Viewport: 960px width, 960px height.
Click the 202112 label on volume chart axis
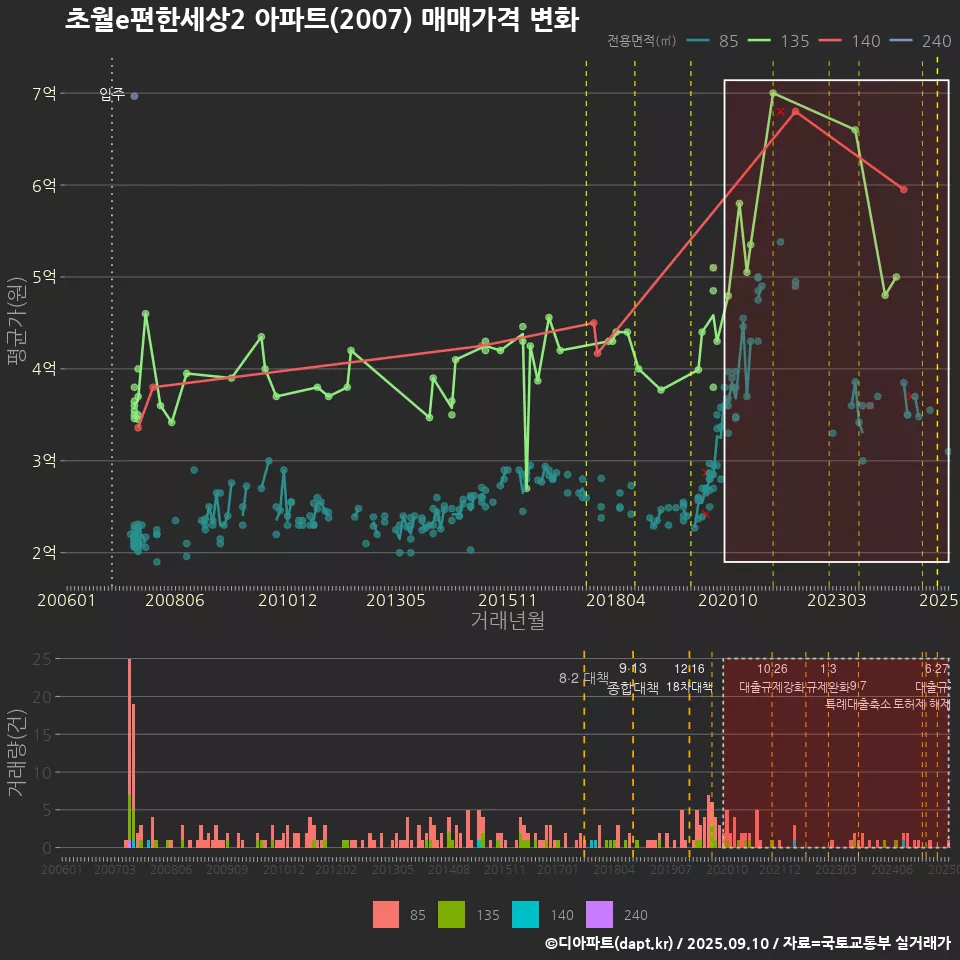[x=779, y=869]
